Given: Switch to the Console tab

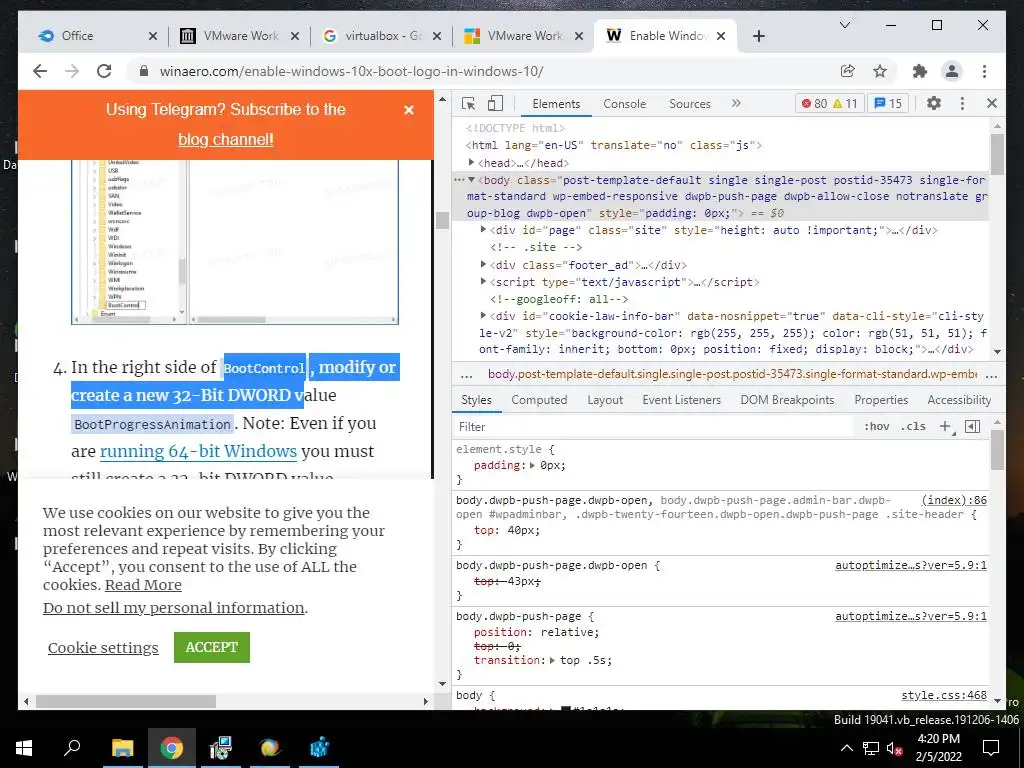Looking at the screenshot, I should click(624, 104).
